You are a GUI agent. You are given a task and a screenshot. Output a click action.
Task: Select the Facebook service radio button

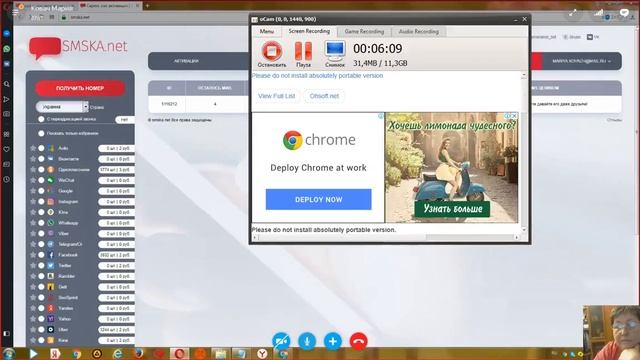pos(41,255)
